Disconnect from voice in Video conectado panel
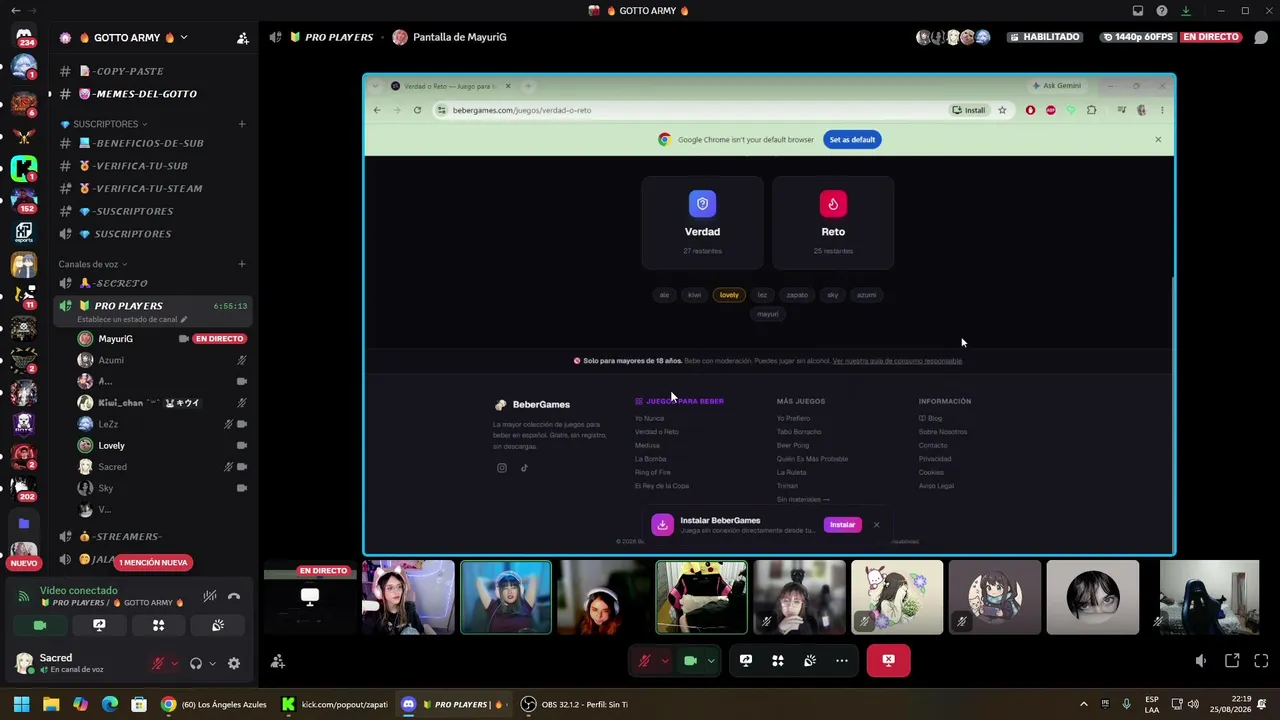Screen dimensions: 1280x720 [234, 596]
